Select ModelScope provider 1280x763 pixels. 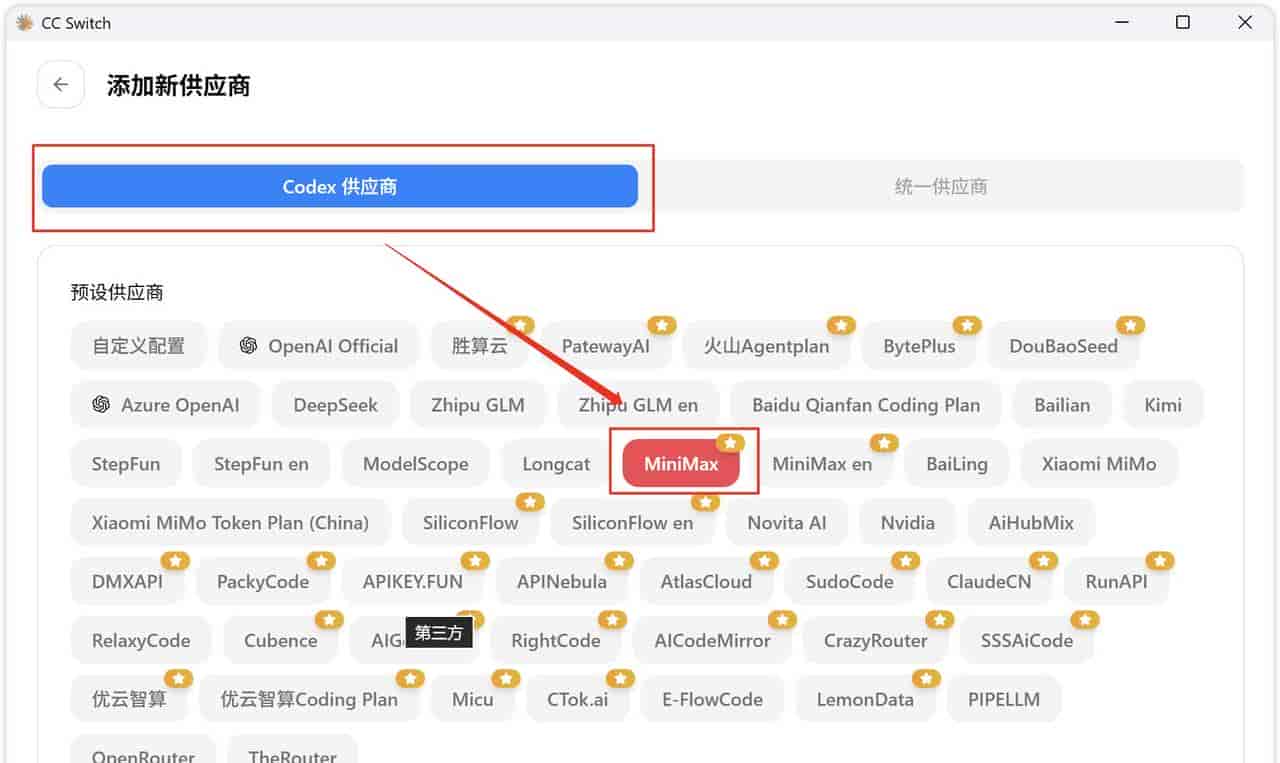(x=415, y=464)
